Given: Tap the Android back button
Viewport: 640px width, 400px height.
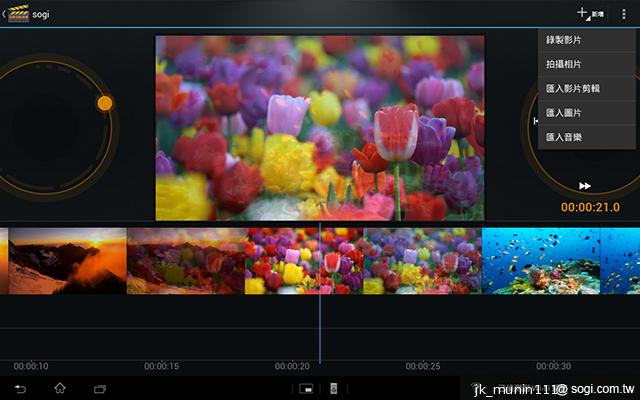Looking at the screenshot, I should [20, 389].
